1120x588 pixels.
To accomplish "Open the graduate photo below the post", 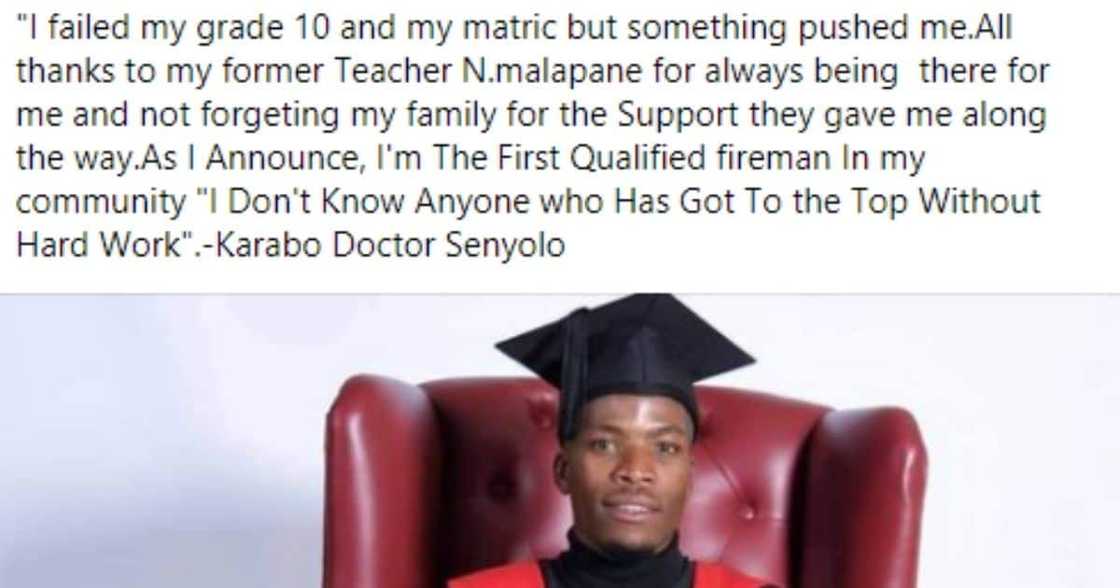I will click(560, 441).
